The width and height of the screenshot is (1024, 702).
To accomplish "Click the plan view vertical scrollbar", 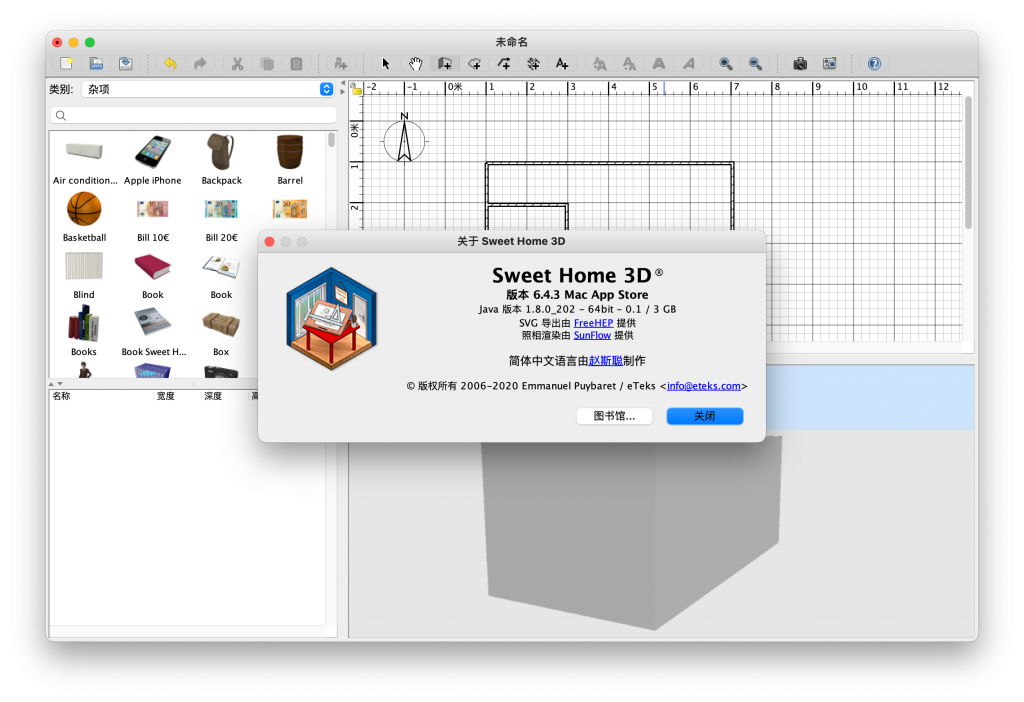I will click(x=968, y=162).
